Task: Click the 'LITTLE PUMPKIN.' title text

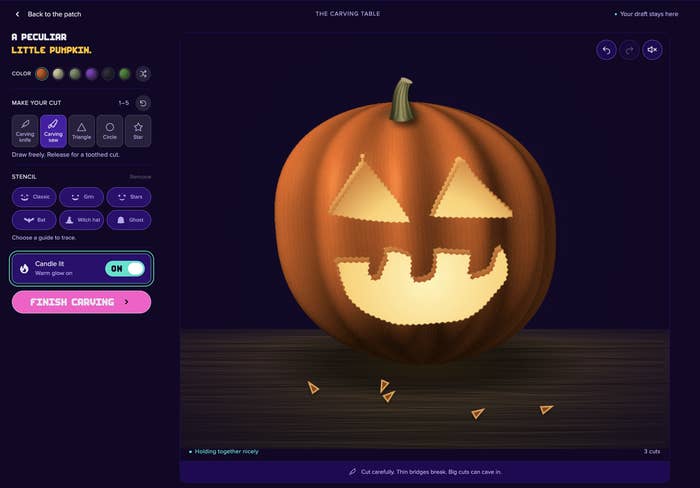Action: pos(51,50)
